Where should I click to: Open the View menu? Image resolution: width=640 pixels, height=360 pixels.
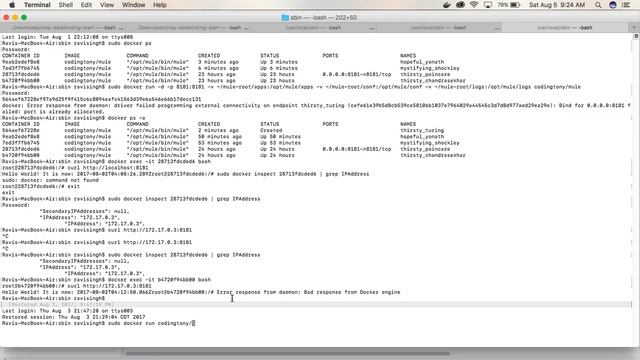coord(107,5)
